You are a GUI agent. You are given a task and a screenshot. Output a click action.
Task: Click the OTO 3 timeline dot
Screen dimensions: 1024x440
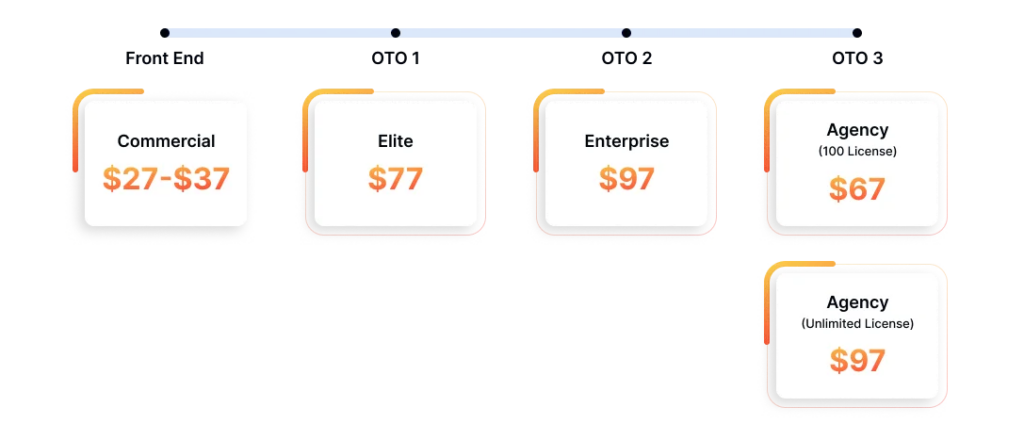click(857, 33)
